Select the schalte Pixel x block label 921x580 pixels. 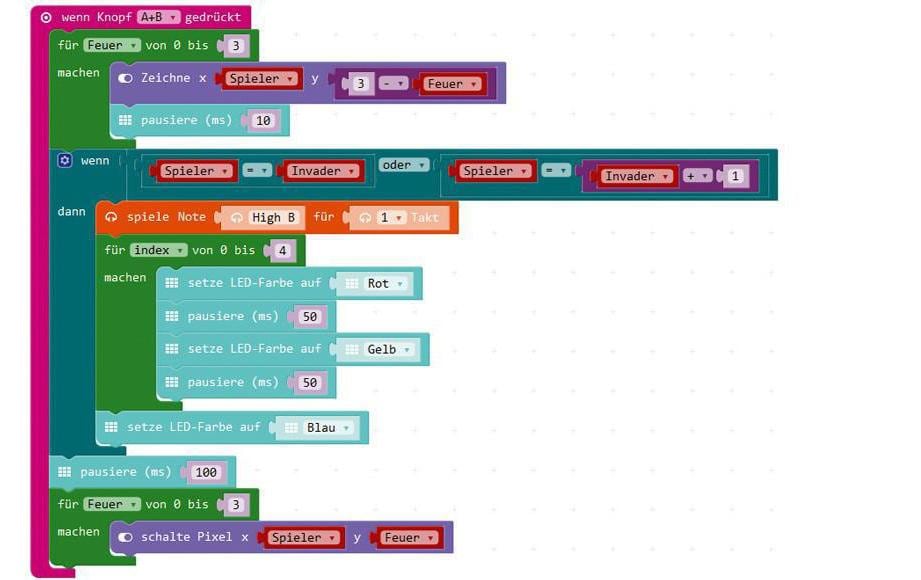[194, 537]
